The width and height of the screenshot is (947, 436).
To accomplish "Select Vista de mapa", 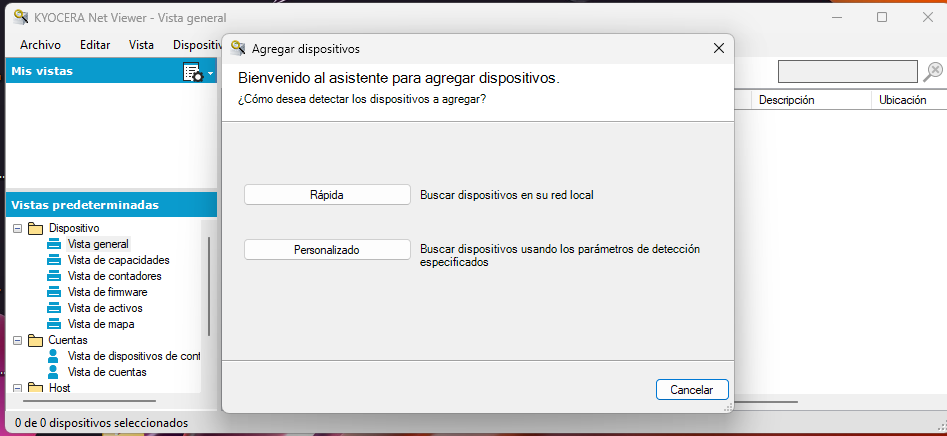I will coord(101,324).
